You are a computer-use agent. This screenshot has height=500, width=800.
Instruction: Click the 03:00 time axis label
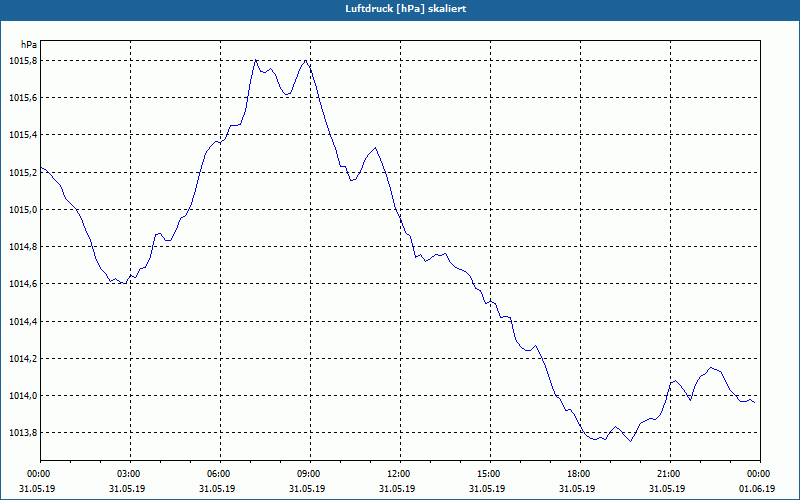tap(131, 474)
